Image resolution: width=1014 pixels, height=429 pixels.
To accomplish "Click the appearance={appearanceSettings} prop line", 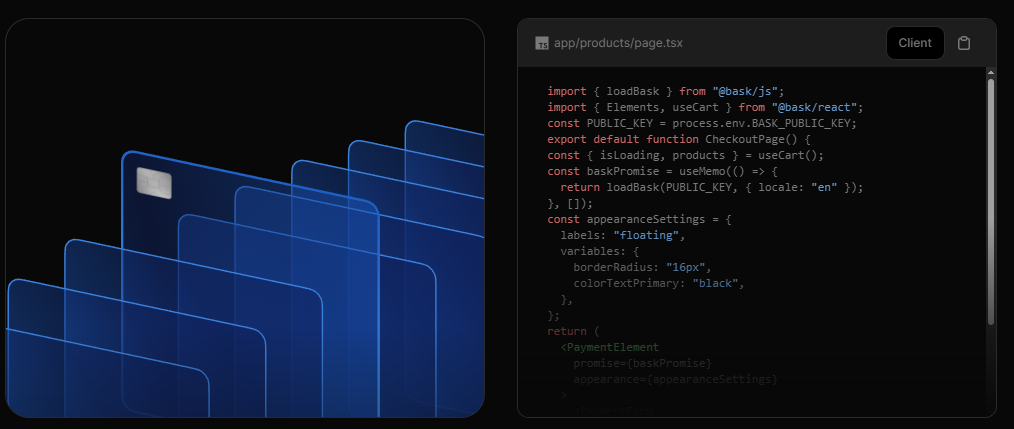I will point(675,379).
